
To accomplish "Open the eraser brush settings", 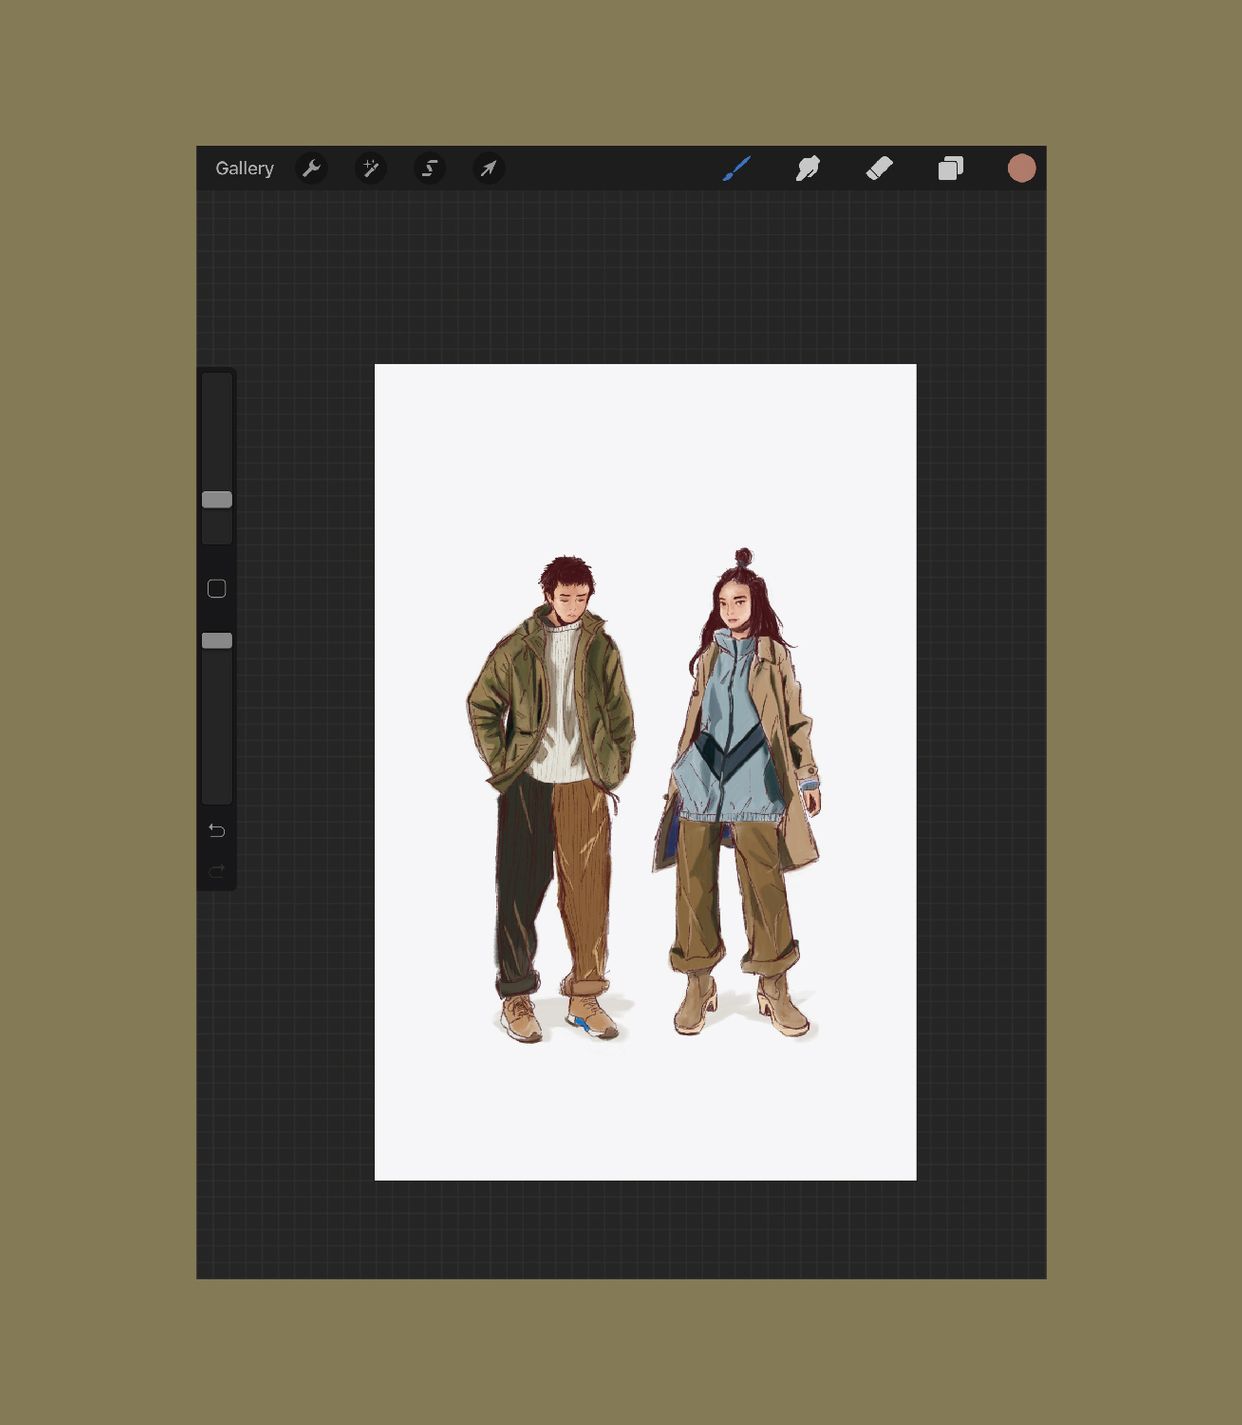I will point(880,168).
